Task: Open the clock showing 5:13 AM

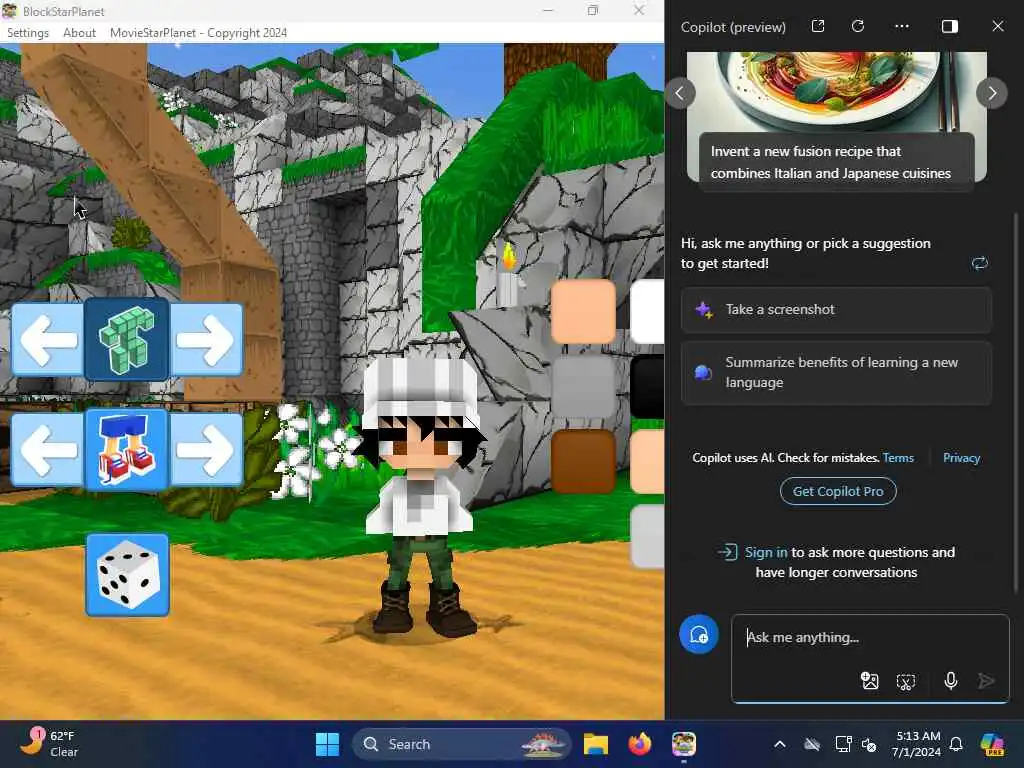Action: (x=917, y=744)
